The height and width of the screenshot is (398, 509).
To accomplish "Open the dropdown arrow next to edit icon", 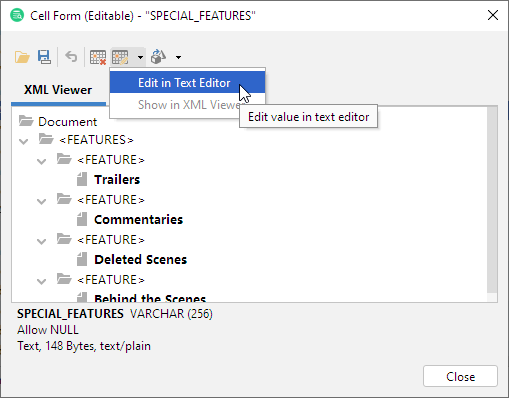I will [140, 57].
